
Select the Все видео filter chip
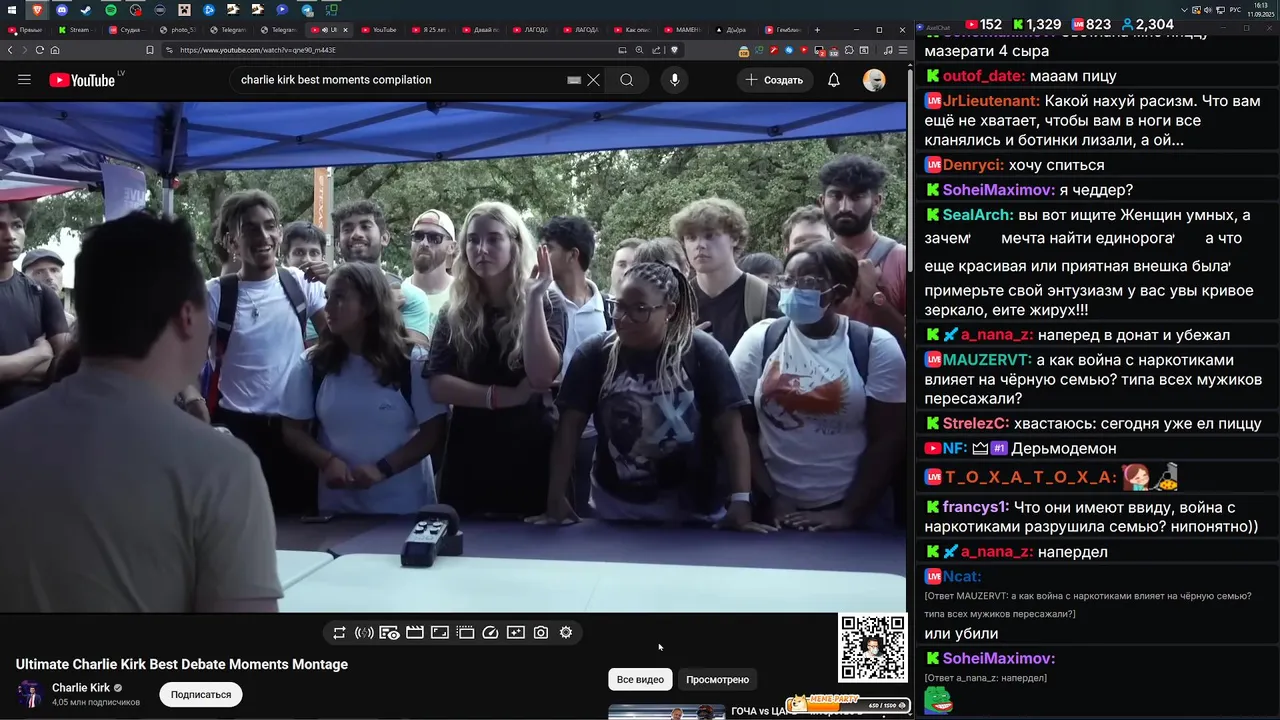tap(640, 680)
